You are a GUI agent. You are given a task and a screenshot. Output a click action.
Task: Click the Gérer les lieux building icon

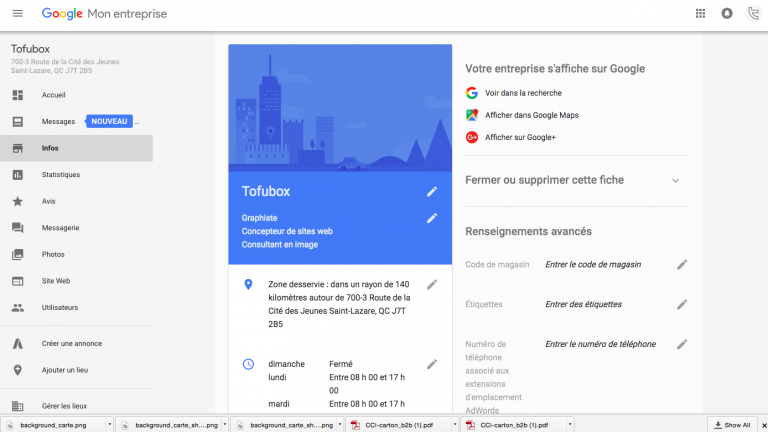coord(18,406)
